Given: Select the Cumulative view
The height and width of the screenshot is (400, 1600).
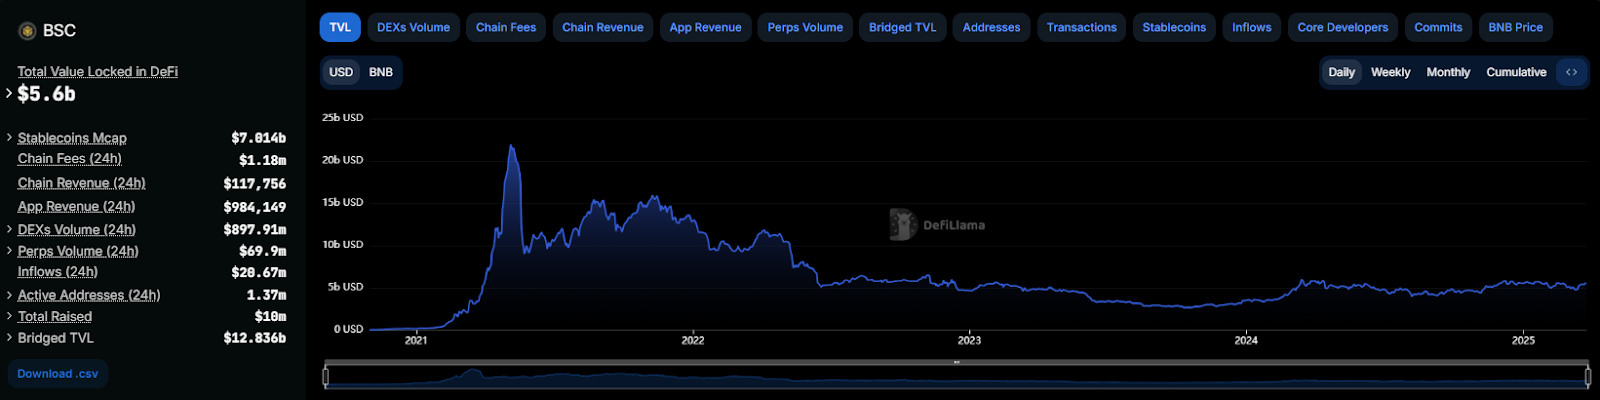Looking at the screenshot, I should tap(1516, 72).
